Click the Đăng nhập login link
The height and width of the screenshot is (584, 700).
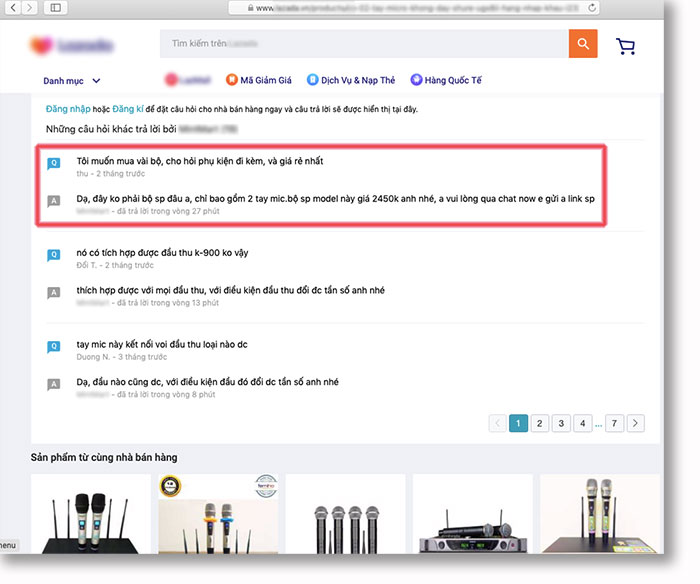(x=68, y=109)
